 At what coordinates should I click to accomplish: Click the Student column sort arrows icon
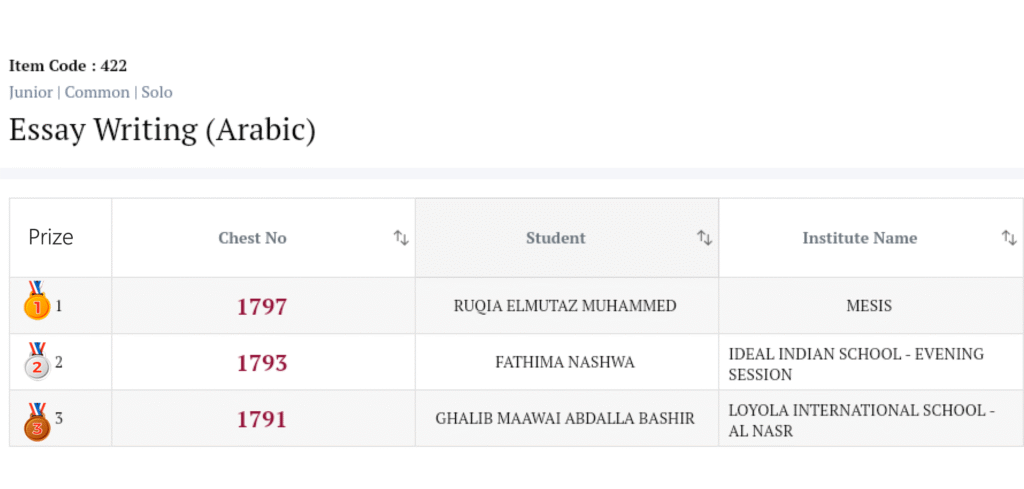coord(705,238)
